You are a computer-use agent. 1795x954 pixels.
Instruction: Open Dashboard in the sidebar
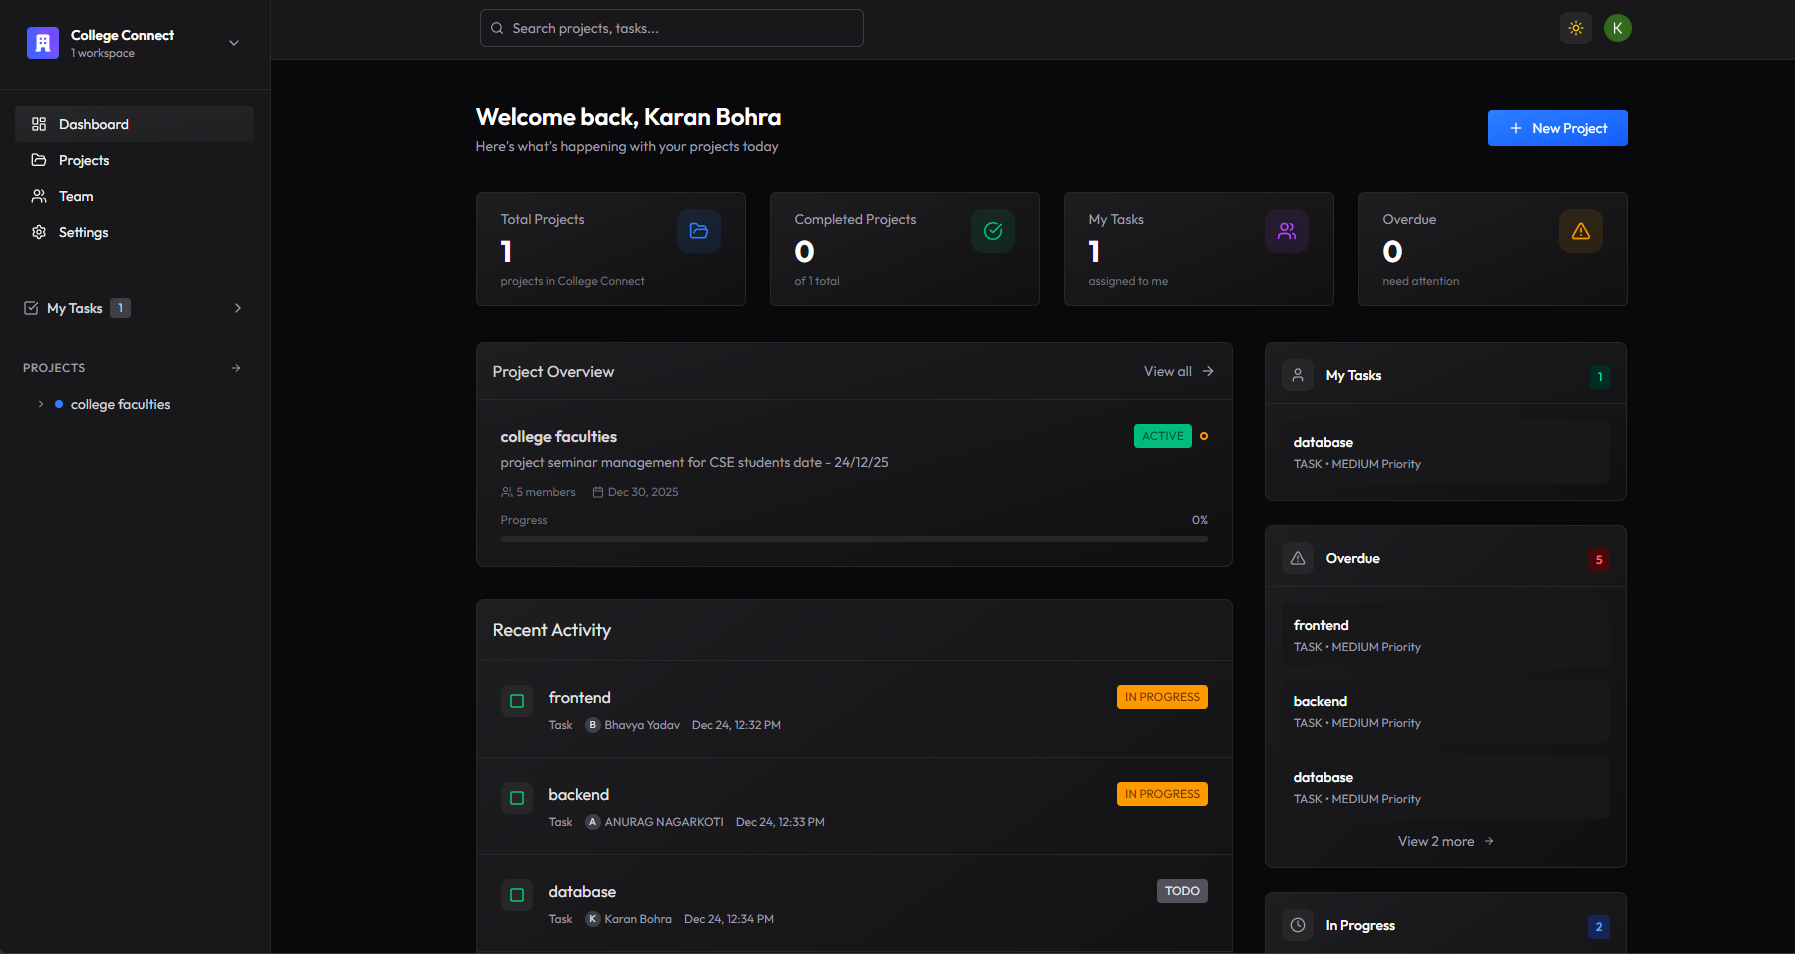pos(134,124)
